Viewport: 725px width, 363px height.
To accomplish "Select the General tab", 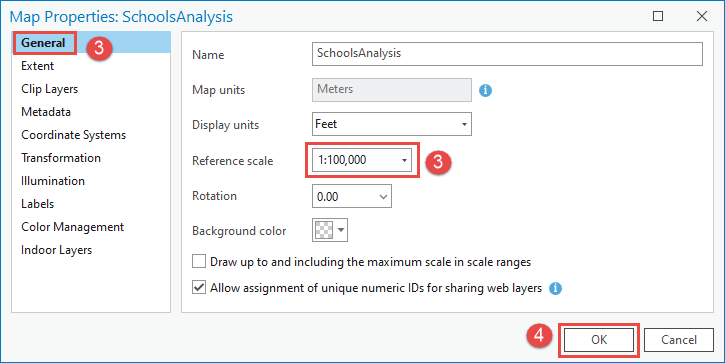I will pyautogui.click(x=91, y=43).
